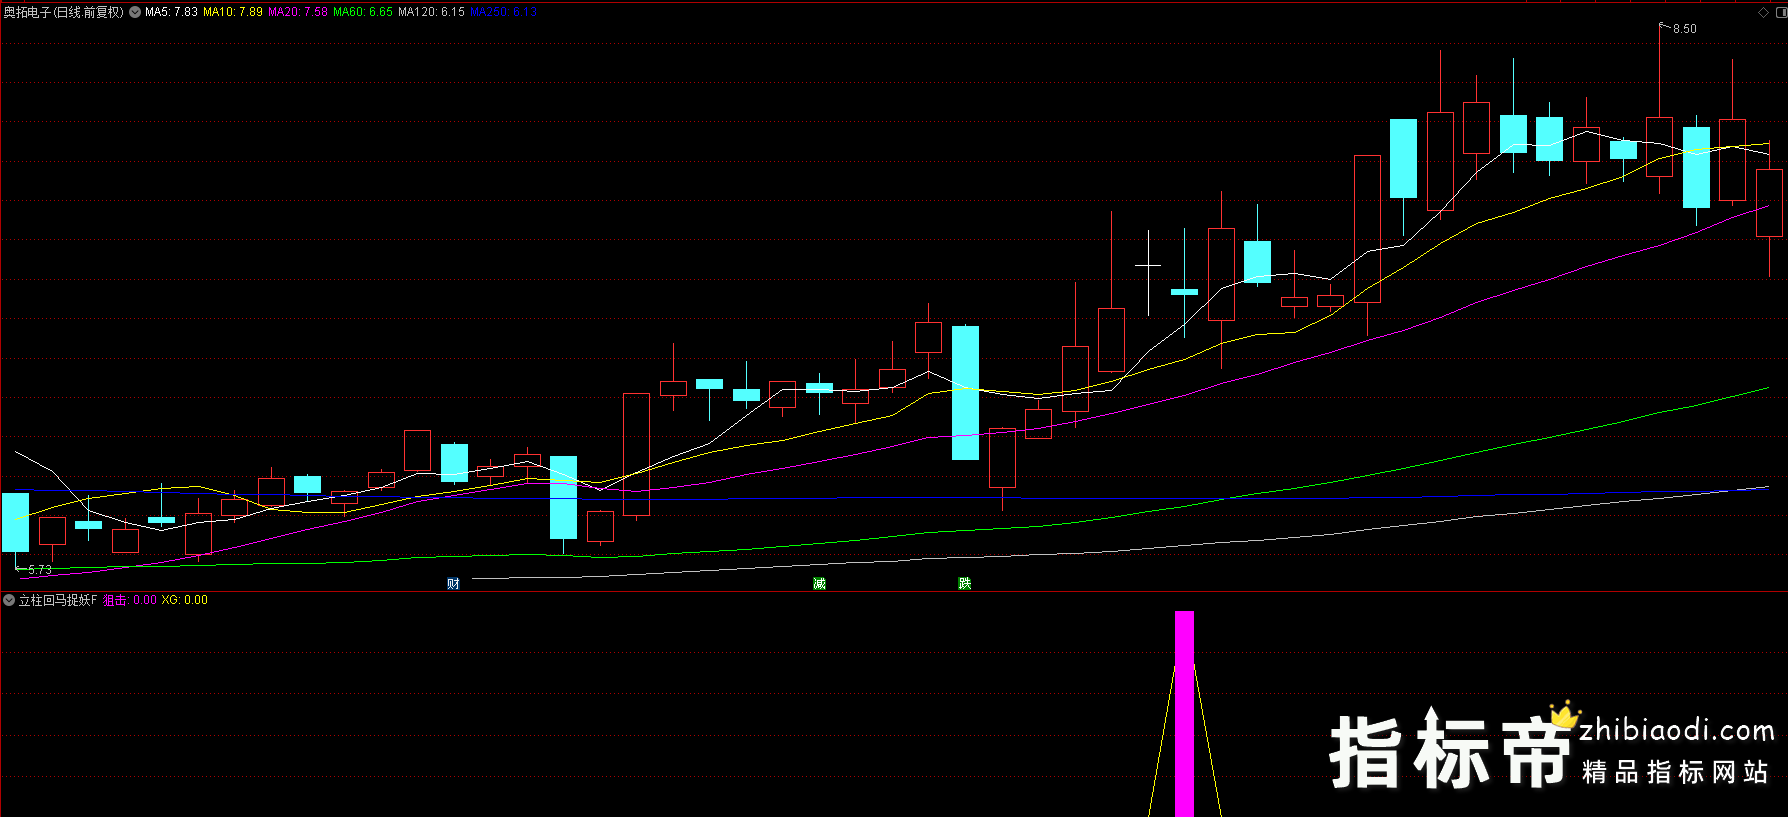Click the 狙击: 0.00 indicator value

tap(130, 600)
